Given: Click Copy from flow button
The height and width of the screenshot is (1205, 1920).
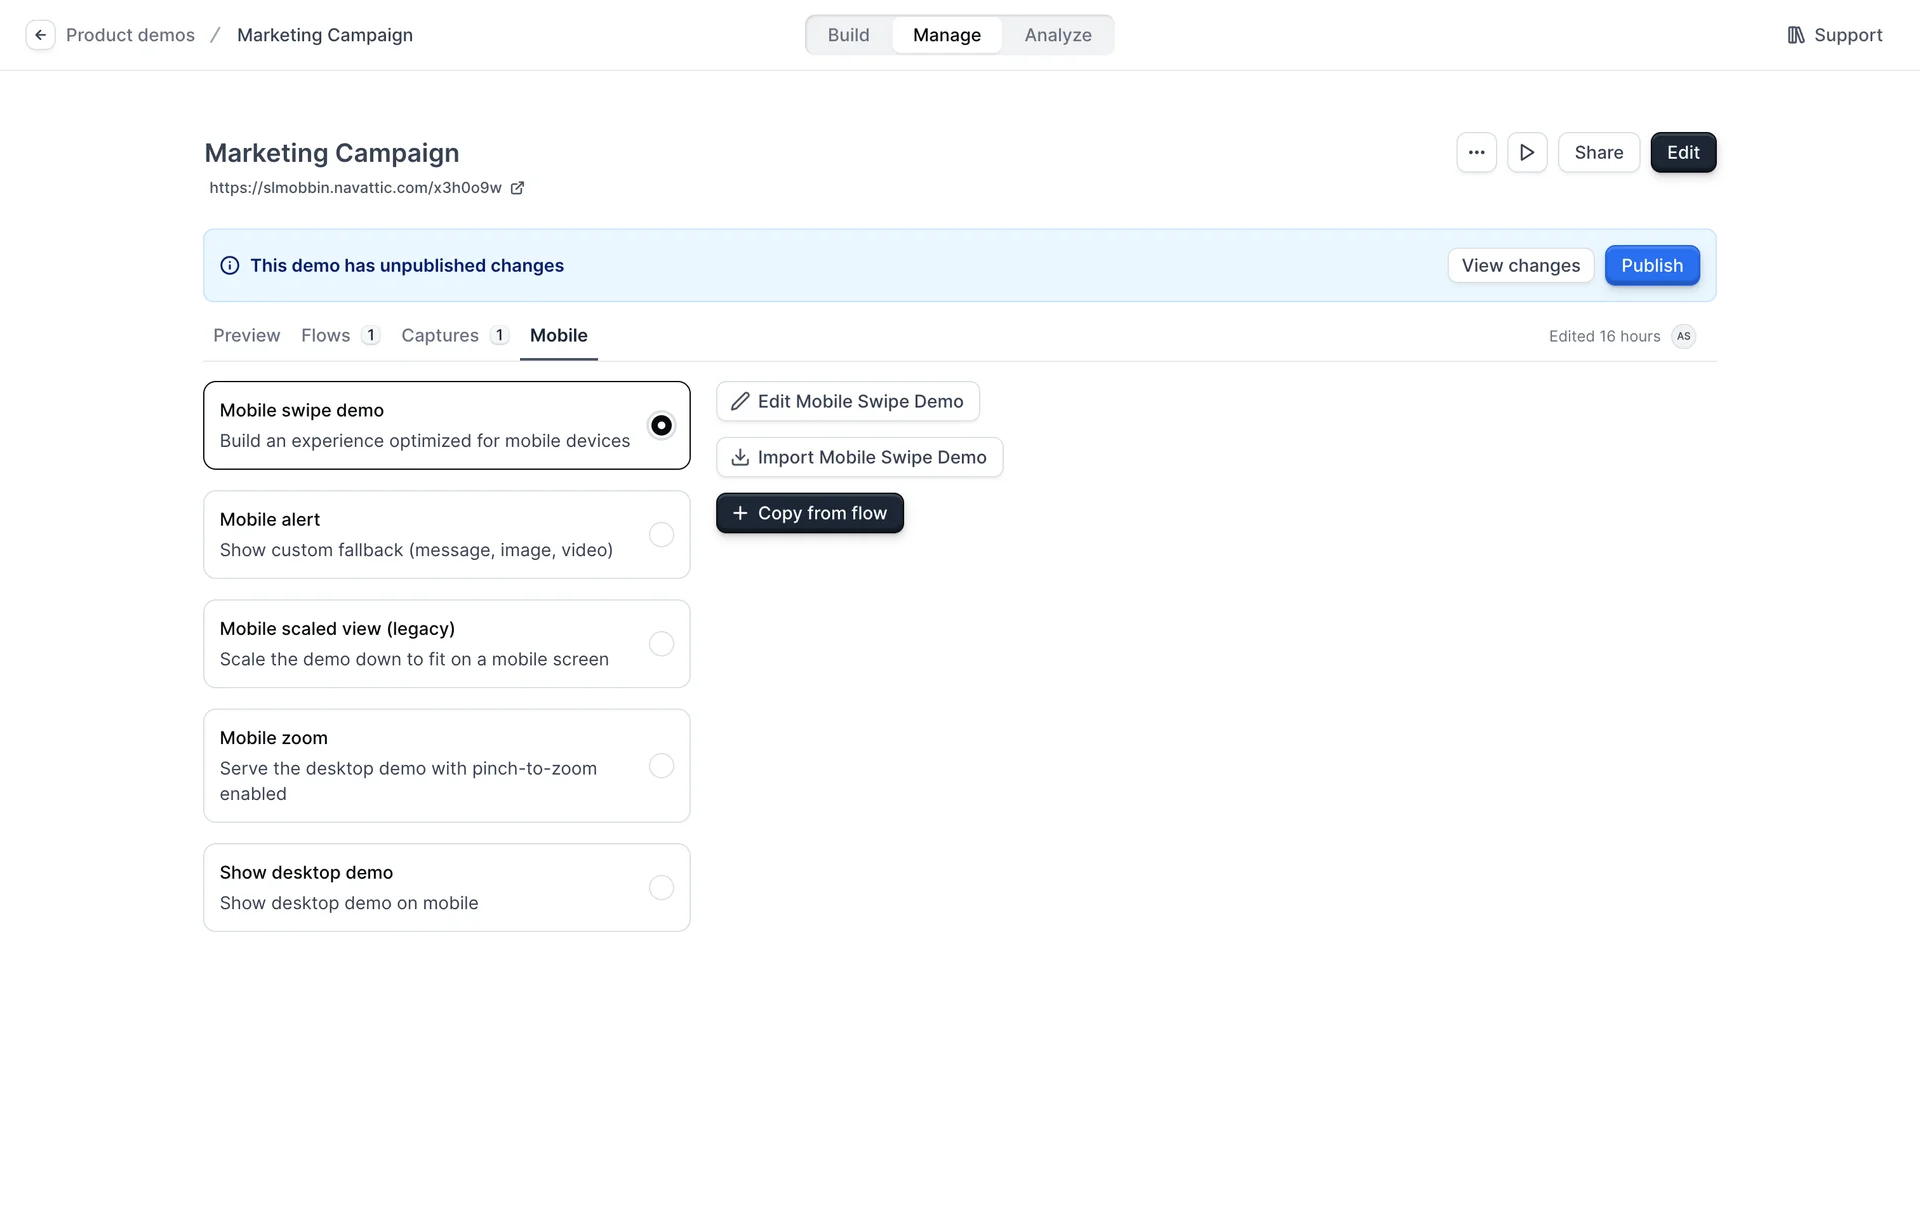Looking at the screenshot, I should [809, 514].
